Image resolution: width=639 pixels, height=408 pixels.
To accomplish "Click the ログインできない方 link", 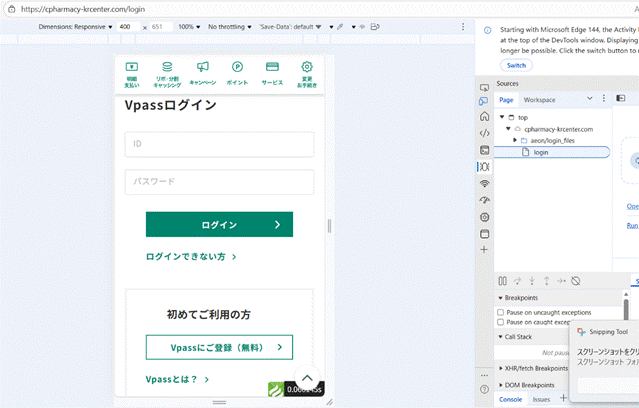I will tap(190, 257).
